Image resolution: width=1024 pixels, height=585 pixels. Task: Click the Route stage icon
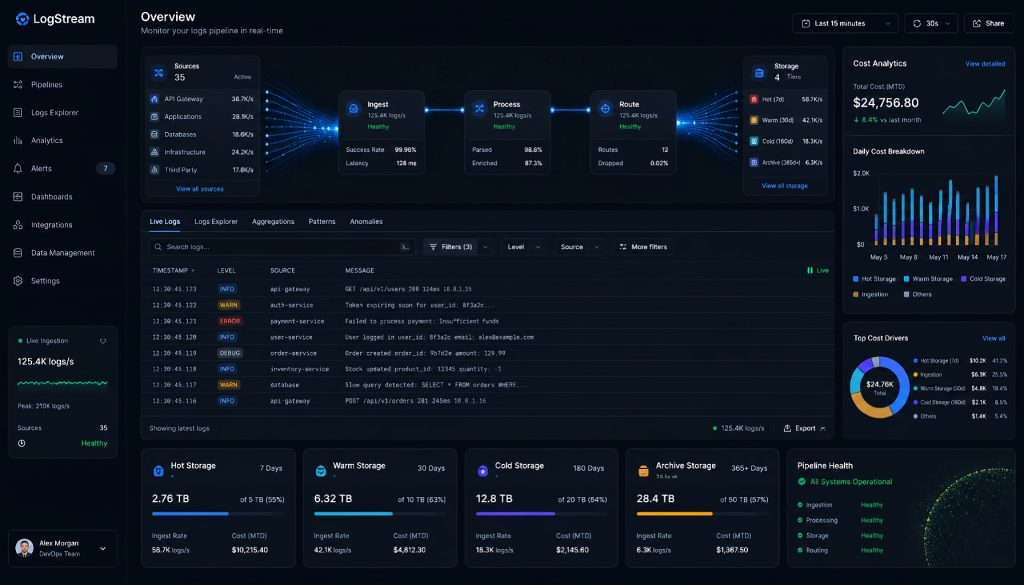tap(605, 109)
